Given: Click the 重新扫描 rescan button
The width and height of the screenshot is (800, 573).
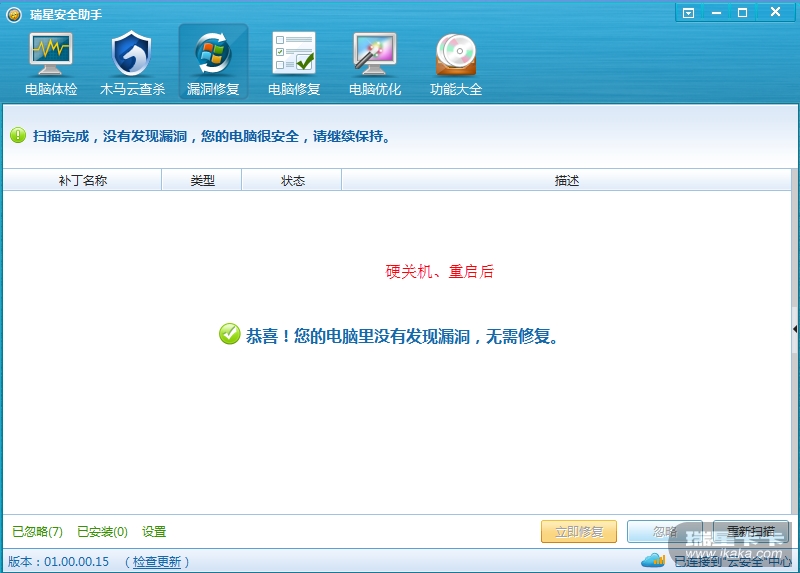Looking at the screenshot, I should [751, 532].
